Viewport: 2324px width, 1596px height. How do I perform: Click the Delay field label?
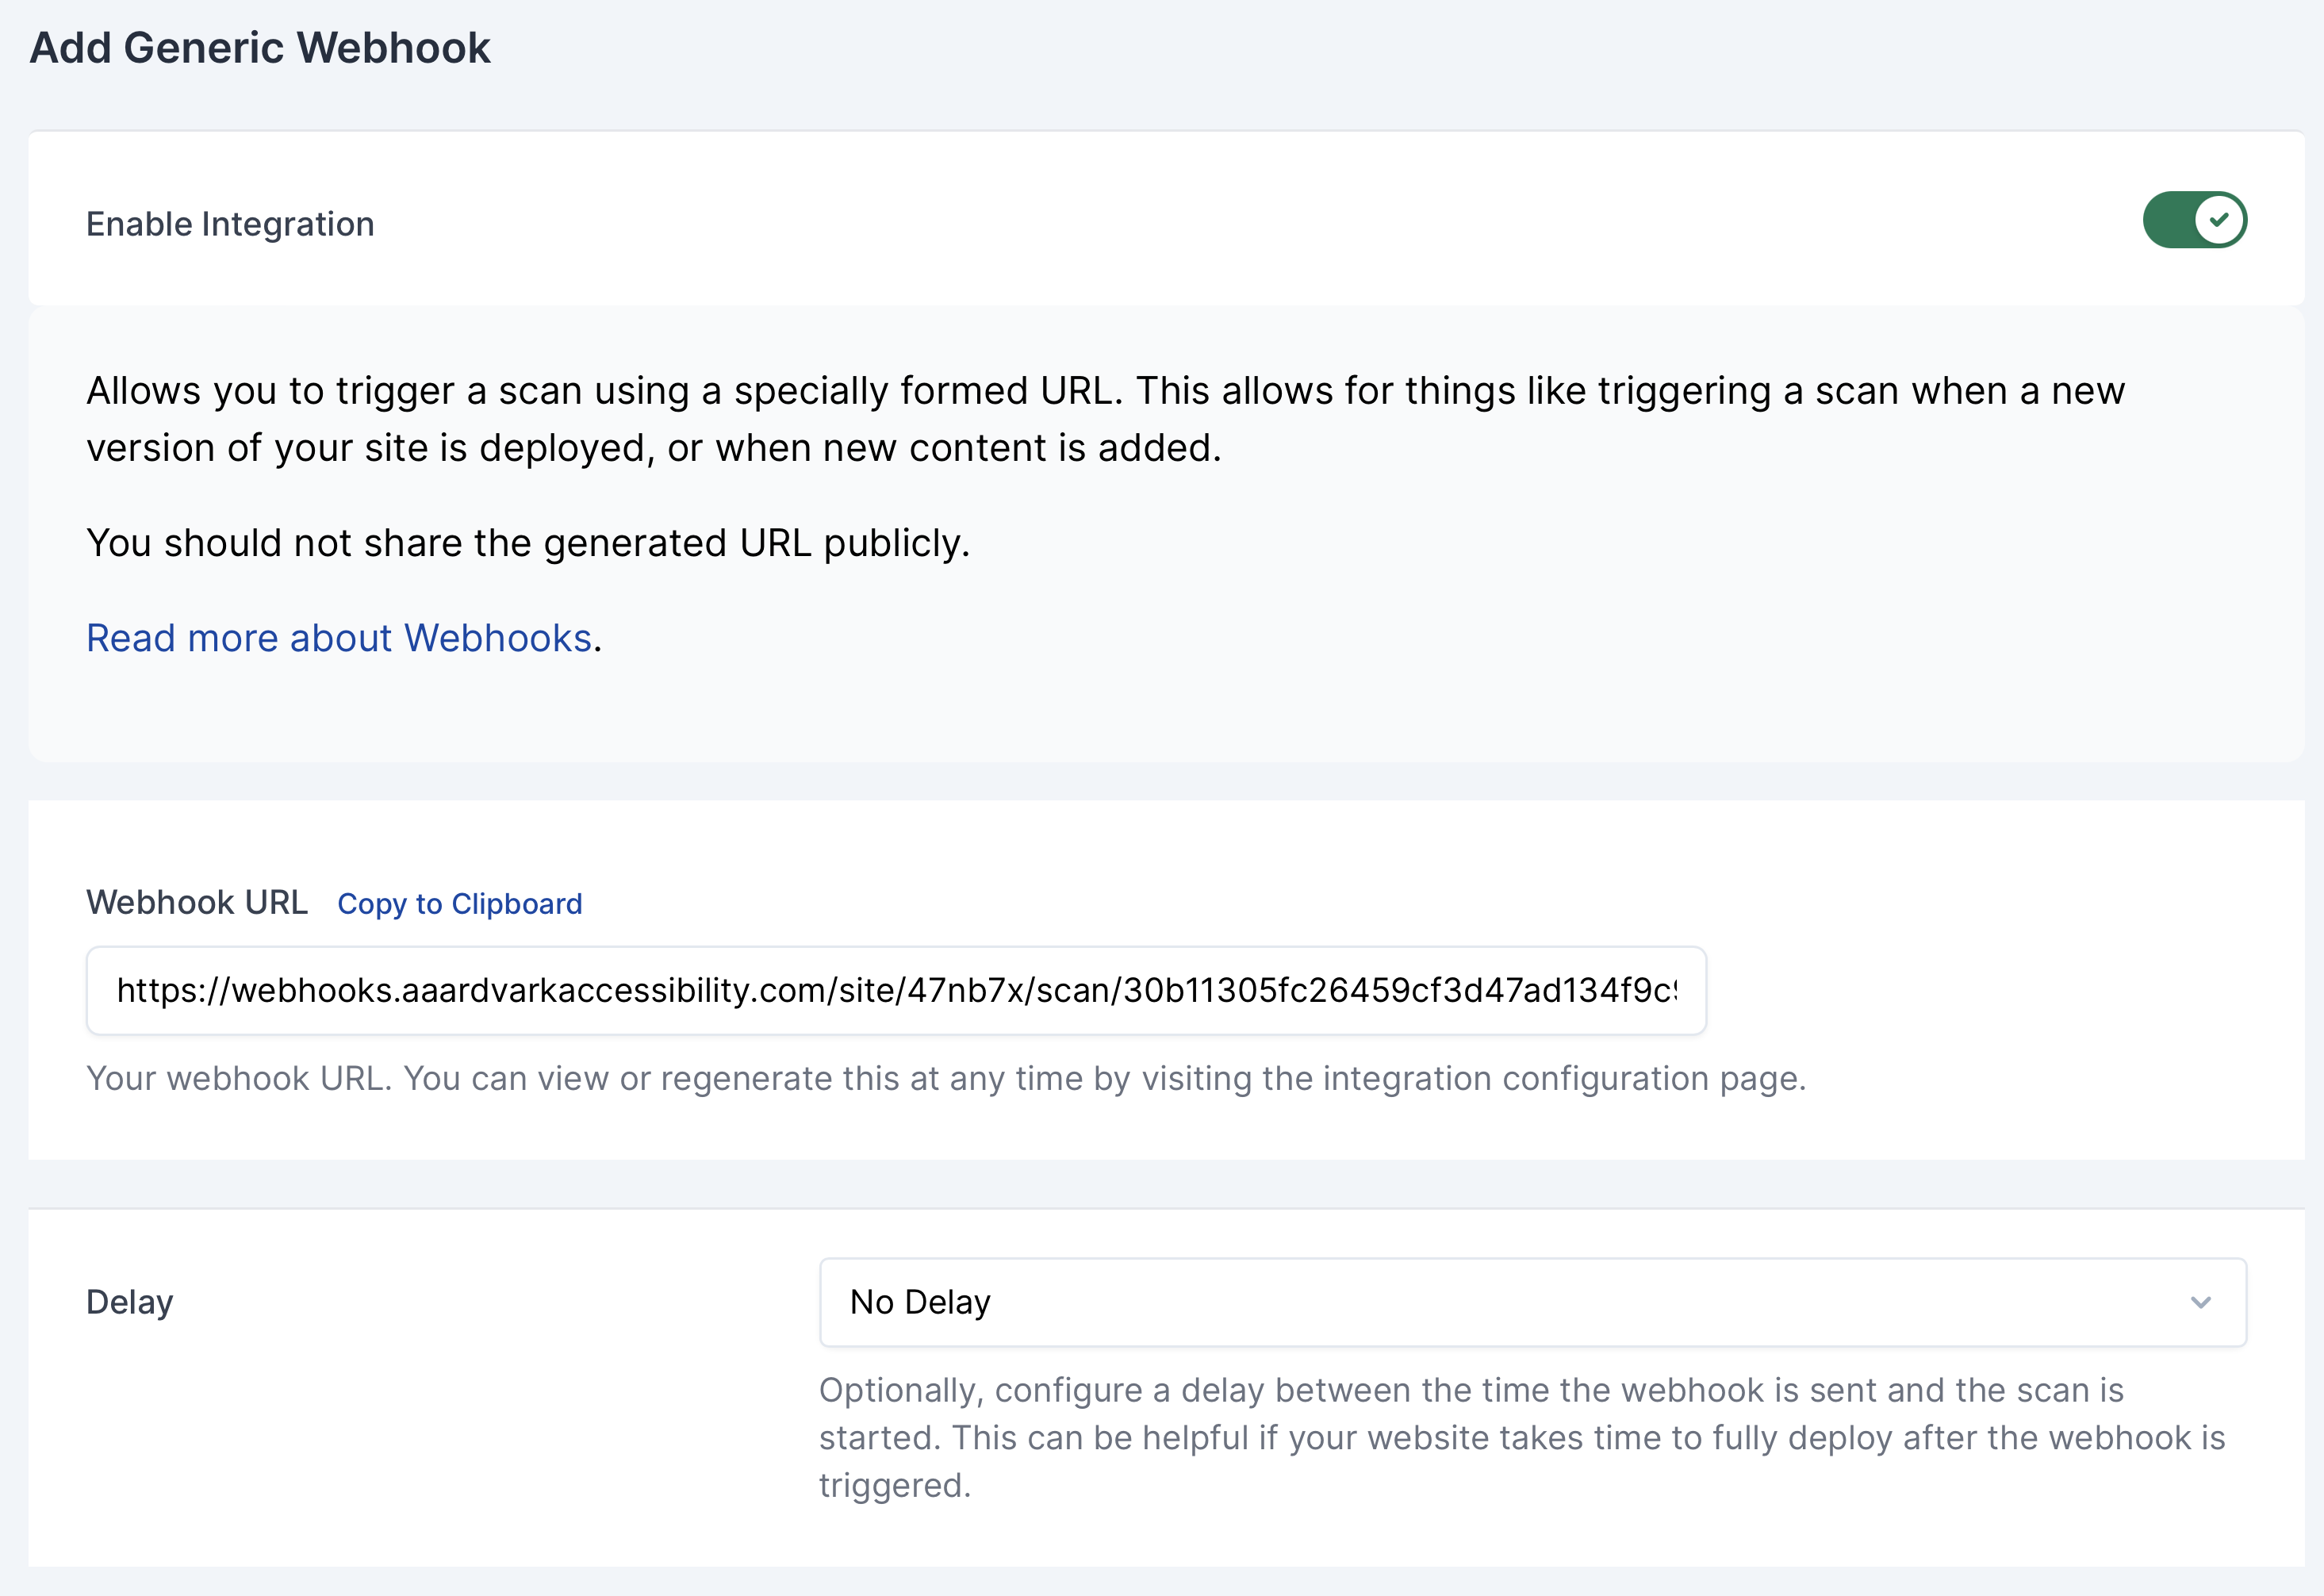click(x=130, y=1302)
